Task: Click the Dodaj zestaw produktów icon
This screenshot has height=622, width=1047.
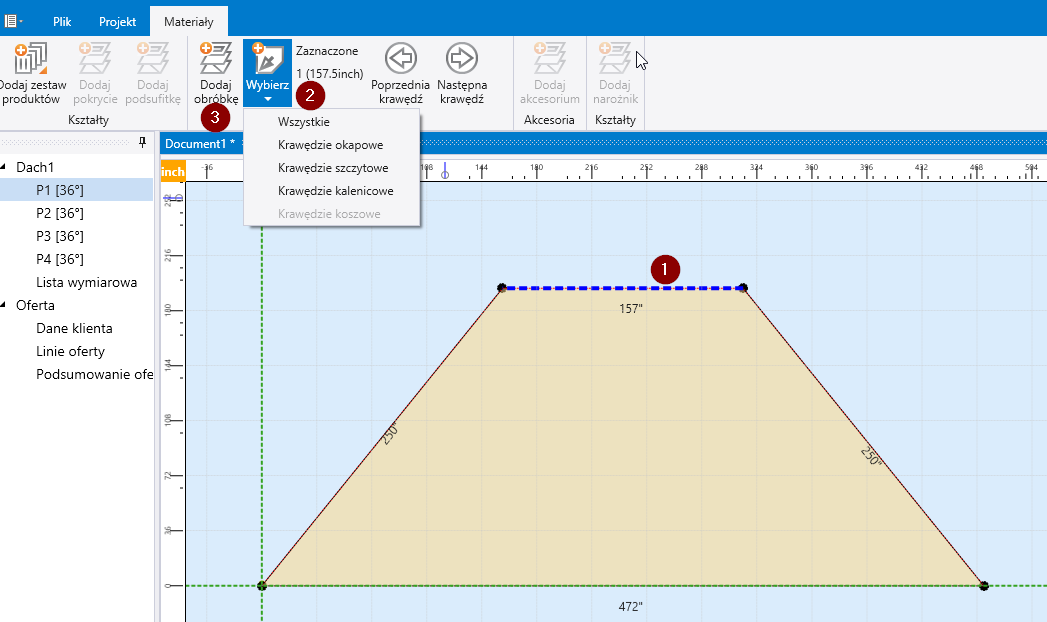Action: [30, 58]
